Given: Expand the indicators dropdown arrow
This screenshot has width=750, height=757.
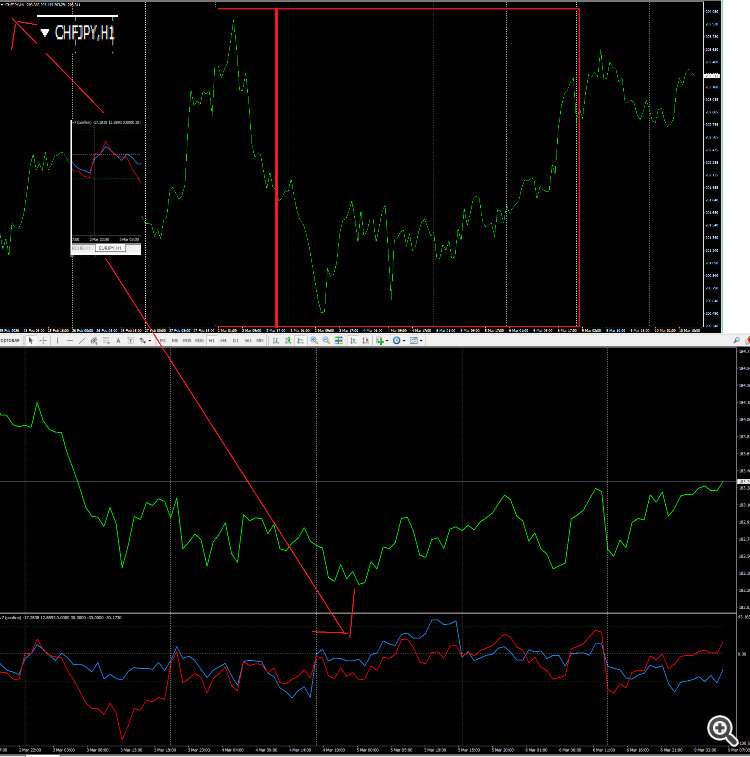Looking at the screenshot, I should 387,341.
